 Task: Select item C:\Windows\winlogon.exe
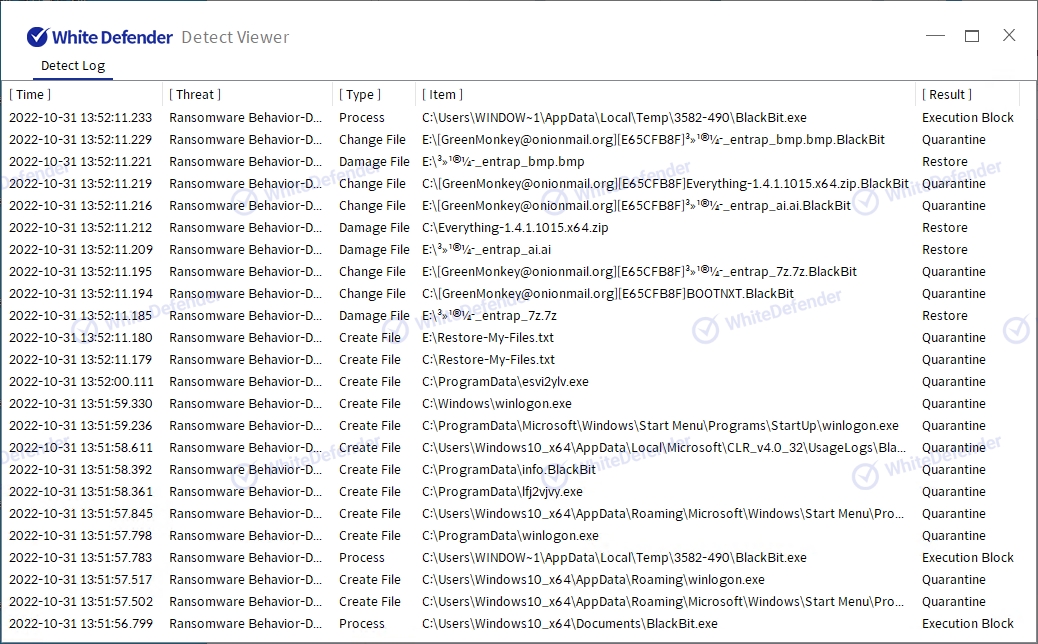point(496,403)
